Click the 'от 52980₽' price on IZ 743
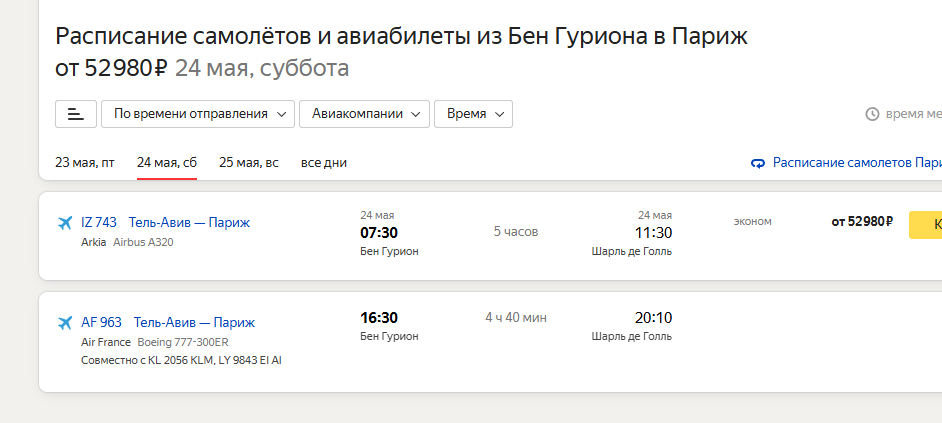The height and width of the screenshot is (423, 942). (x=862, y=222)
